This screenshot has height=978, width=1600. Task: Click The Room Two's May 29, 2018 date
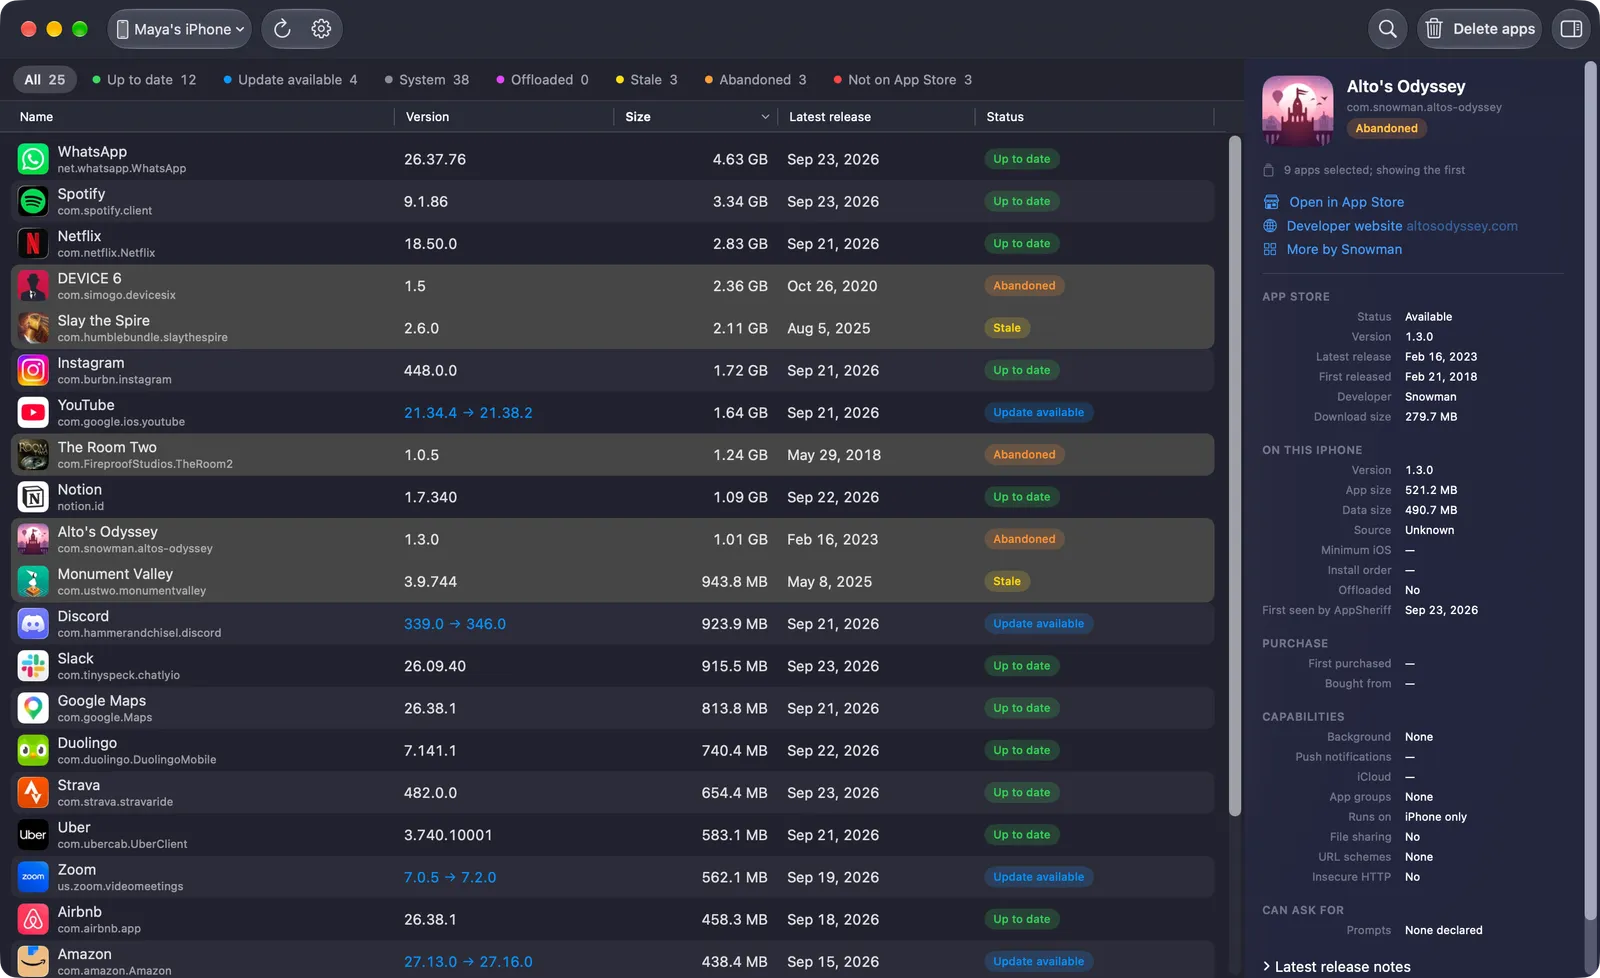(834, 455)
